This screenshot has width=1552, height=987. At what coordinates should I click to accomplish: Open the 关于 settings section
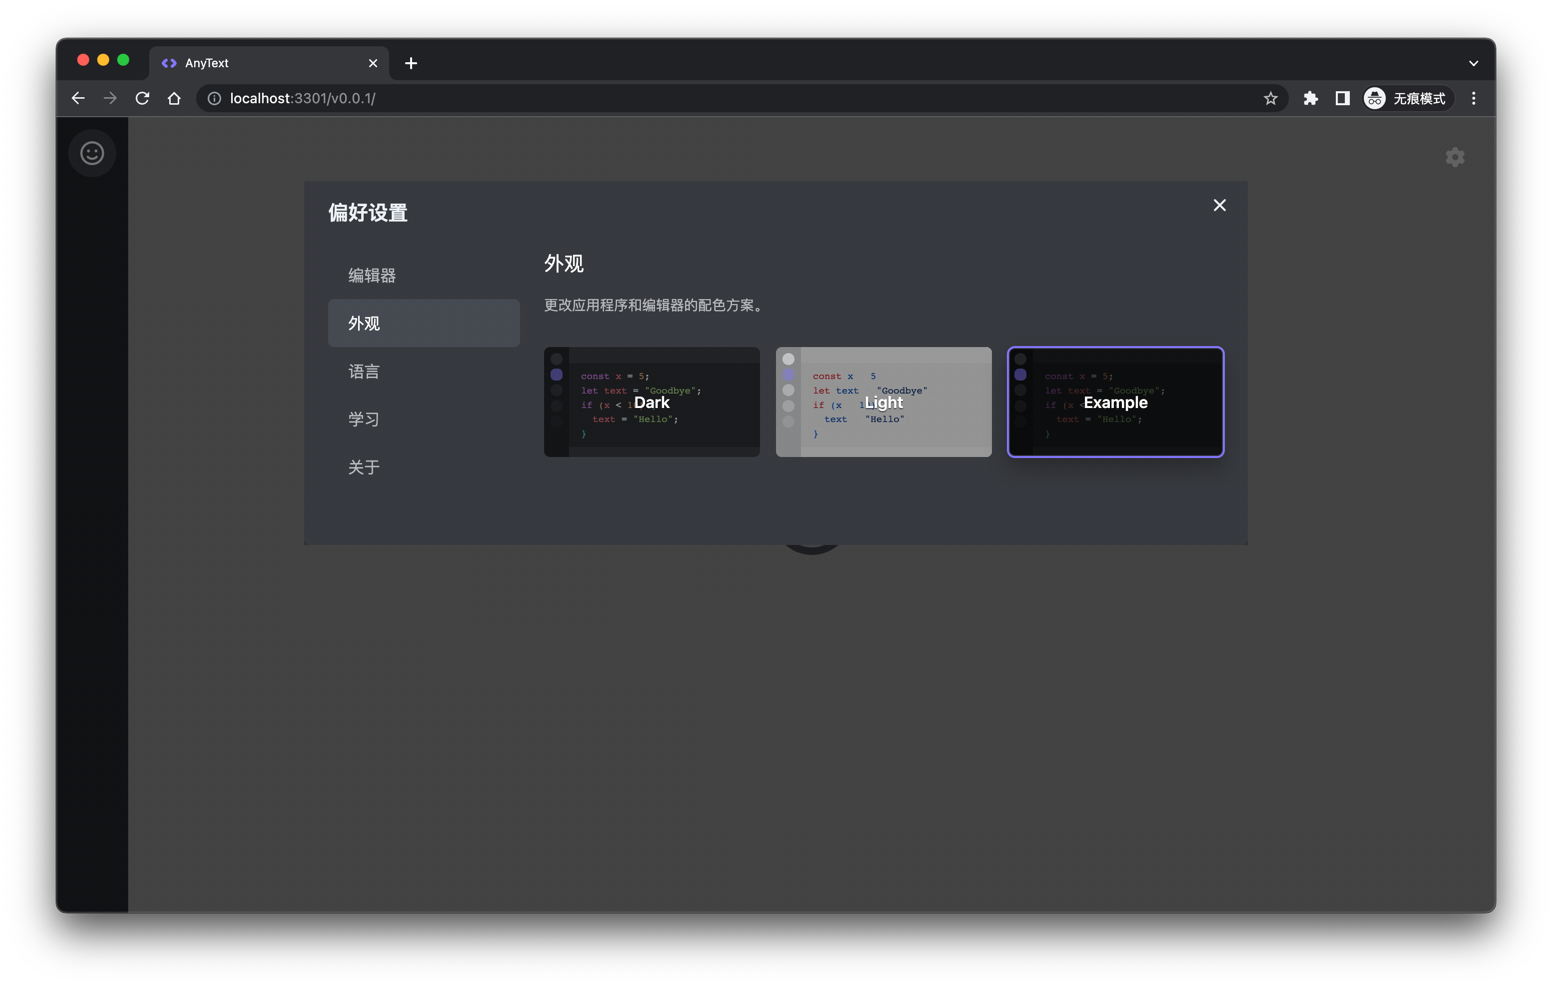424,467
